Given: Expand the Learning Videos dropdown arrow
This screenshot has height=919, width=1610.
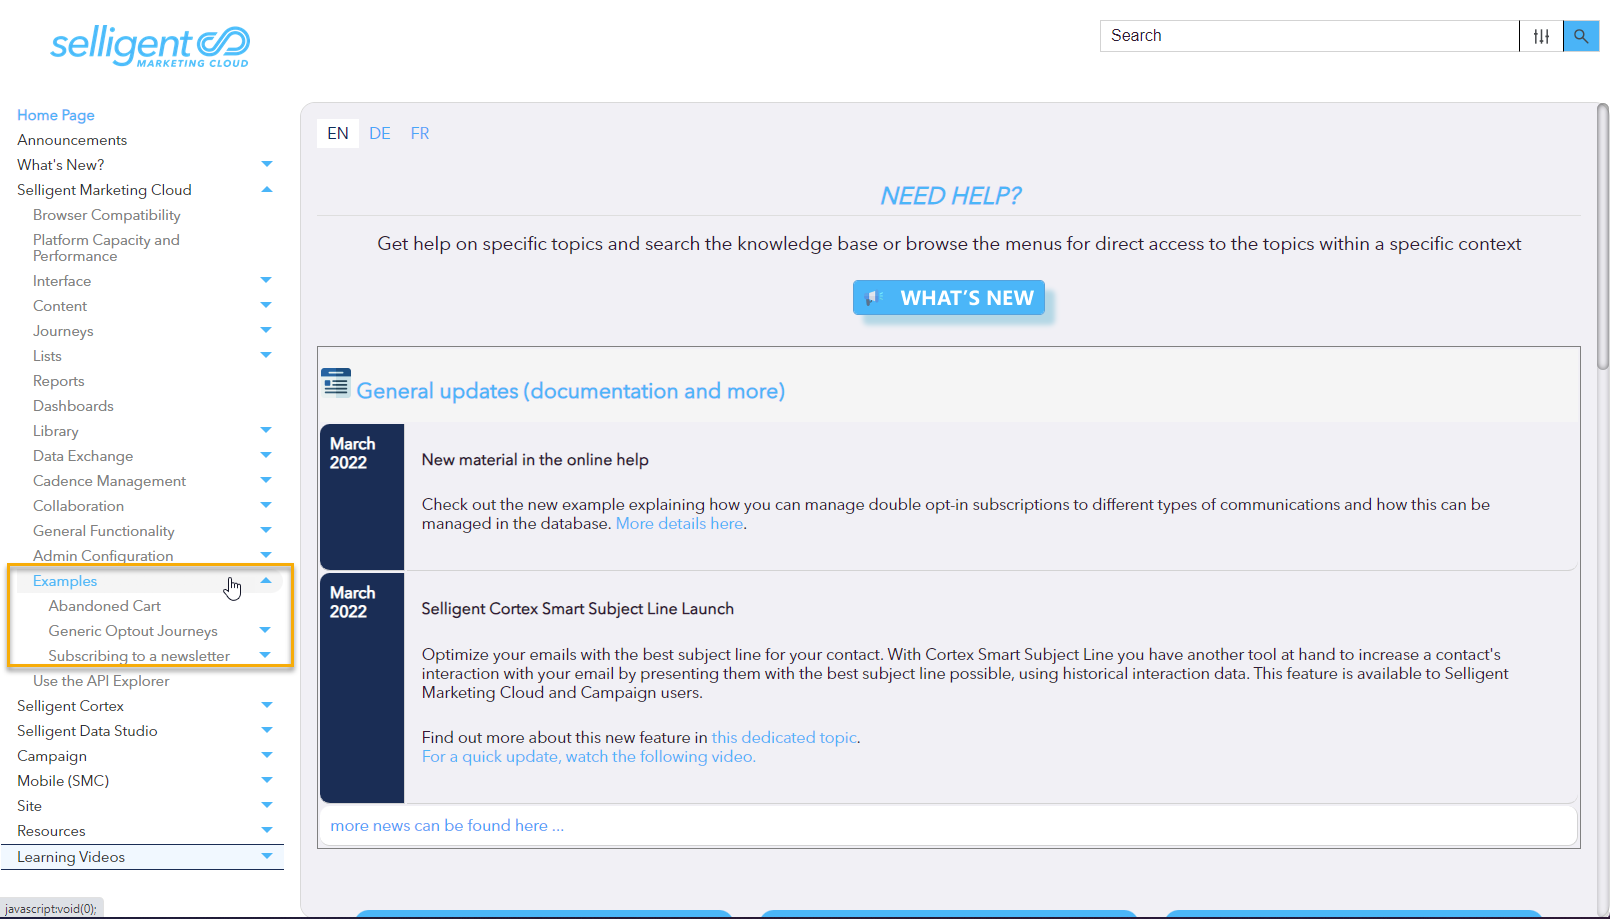Looking at the screenshot, I should point(266,857).
